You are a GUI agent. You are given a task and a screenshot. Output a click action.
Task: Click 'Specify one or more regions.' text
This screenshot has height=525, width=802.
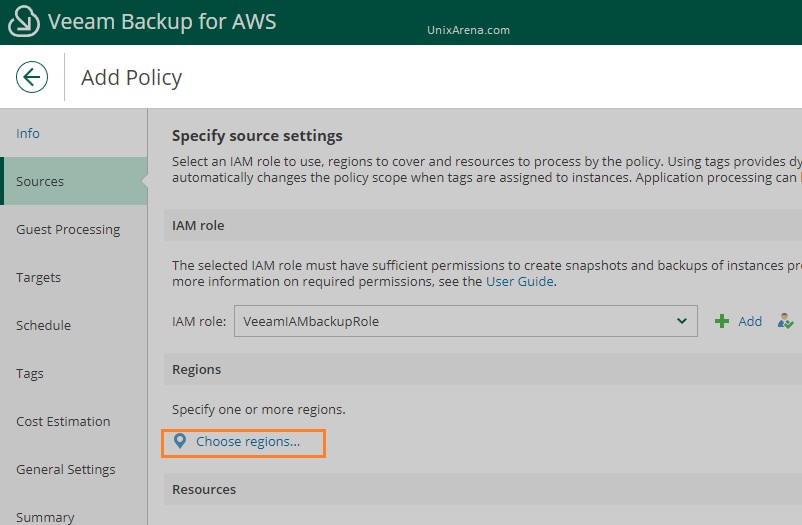click(x=259, y=409)
